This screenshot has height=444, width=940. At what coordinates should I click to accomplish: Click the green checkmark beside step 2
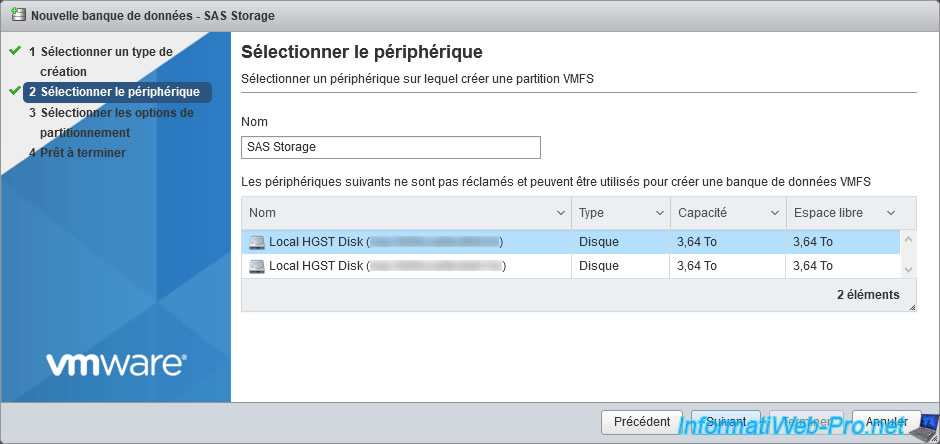15,91
